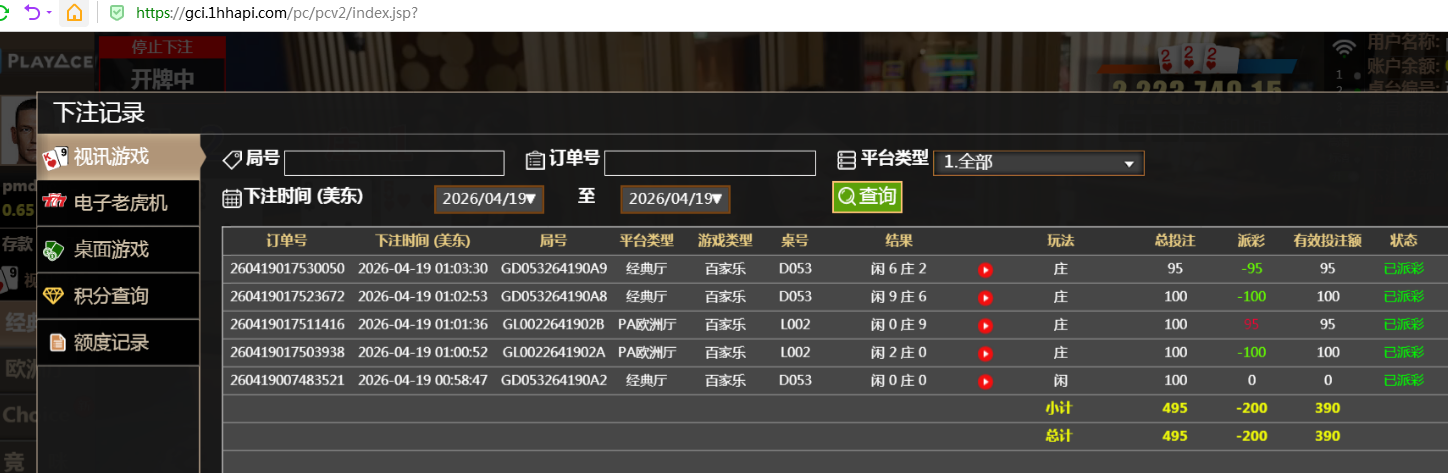
Task: Open the start date picker 2026/04/19
Action: point(489,199)
